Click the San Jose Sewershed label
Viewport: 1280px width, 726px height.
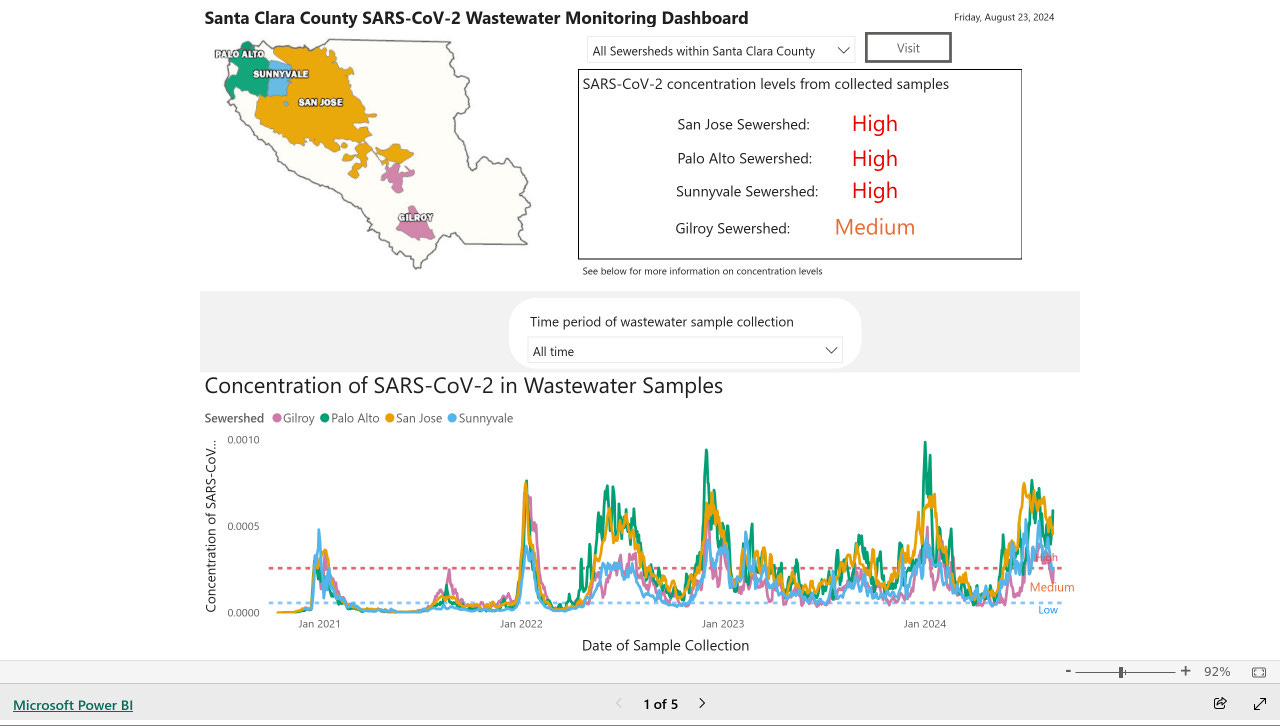[x=743, y=125]
